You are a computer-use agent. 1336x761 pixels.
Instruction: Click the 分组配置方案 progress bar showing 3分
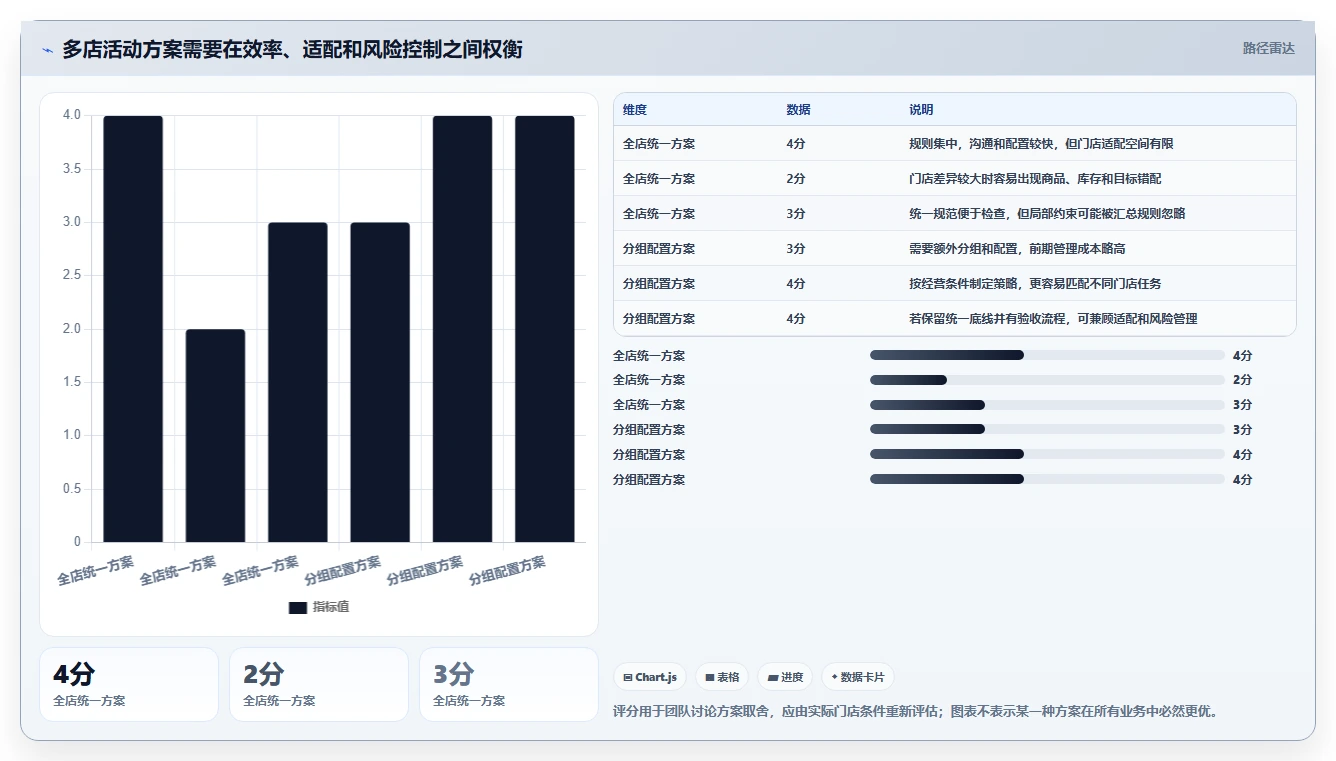pyautogui.click(x=1047, y=430)
